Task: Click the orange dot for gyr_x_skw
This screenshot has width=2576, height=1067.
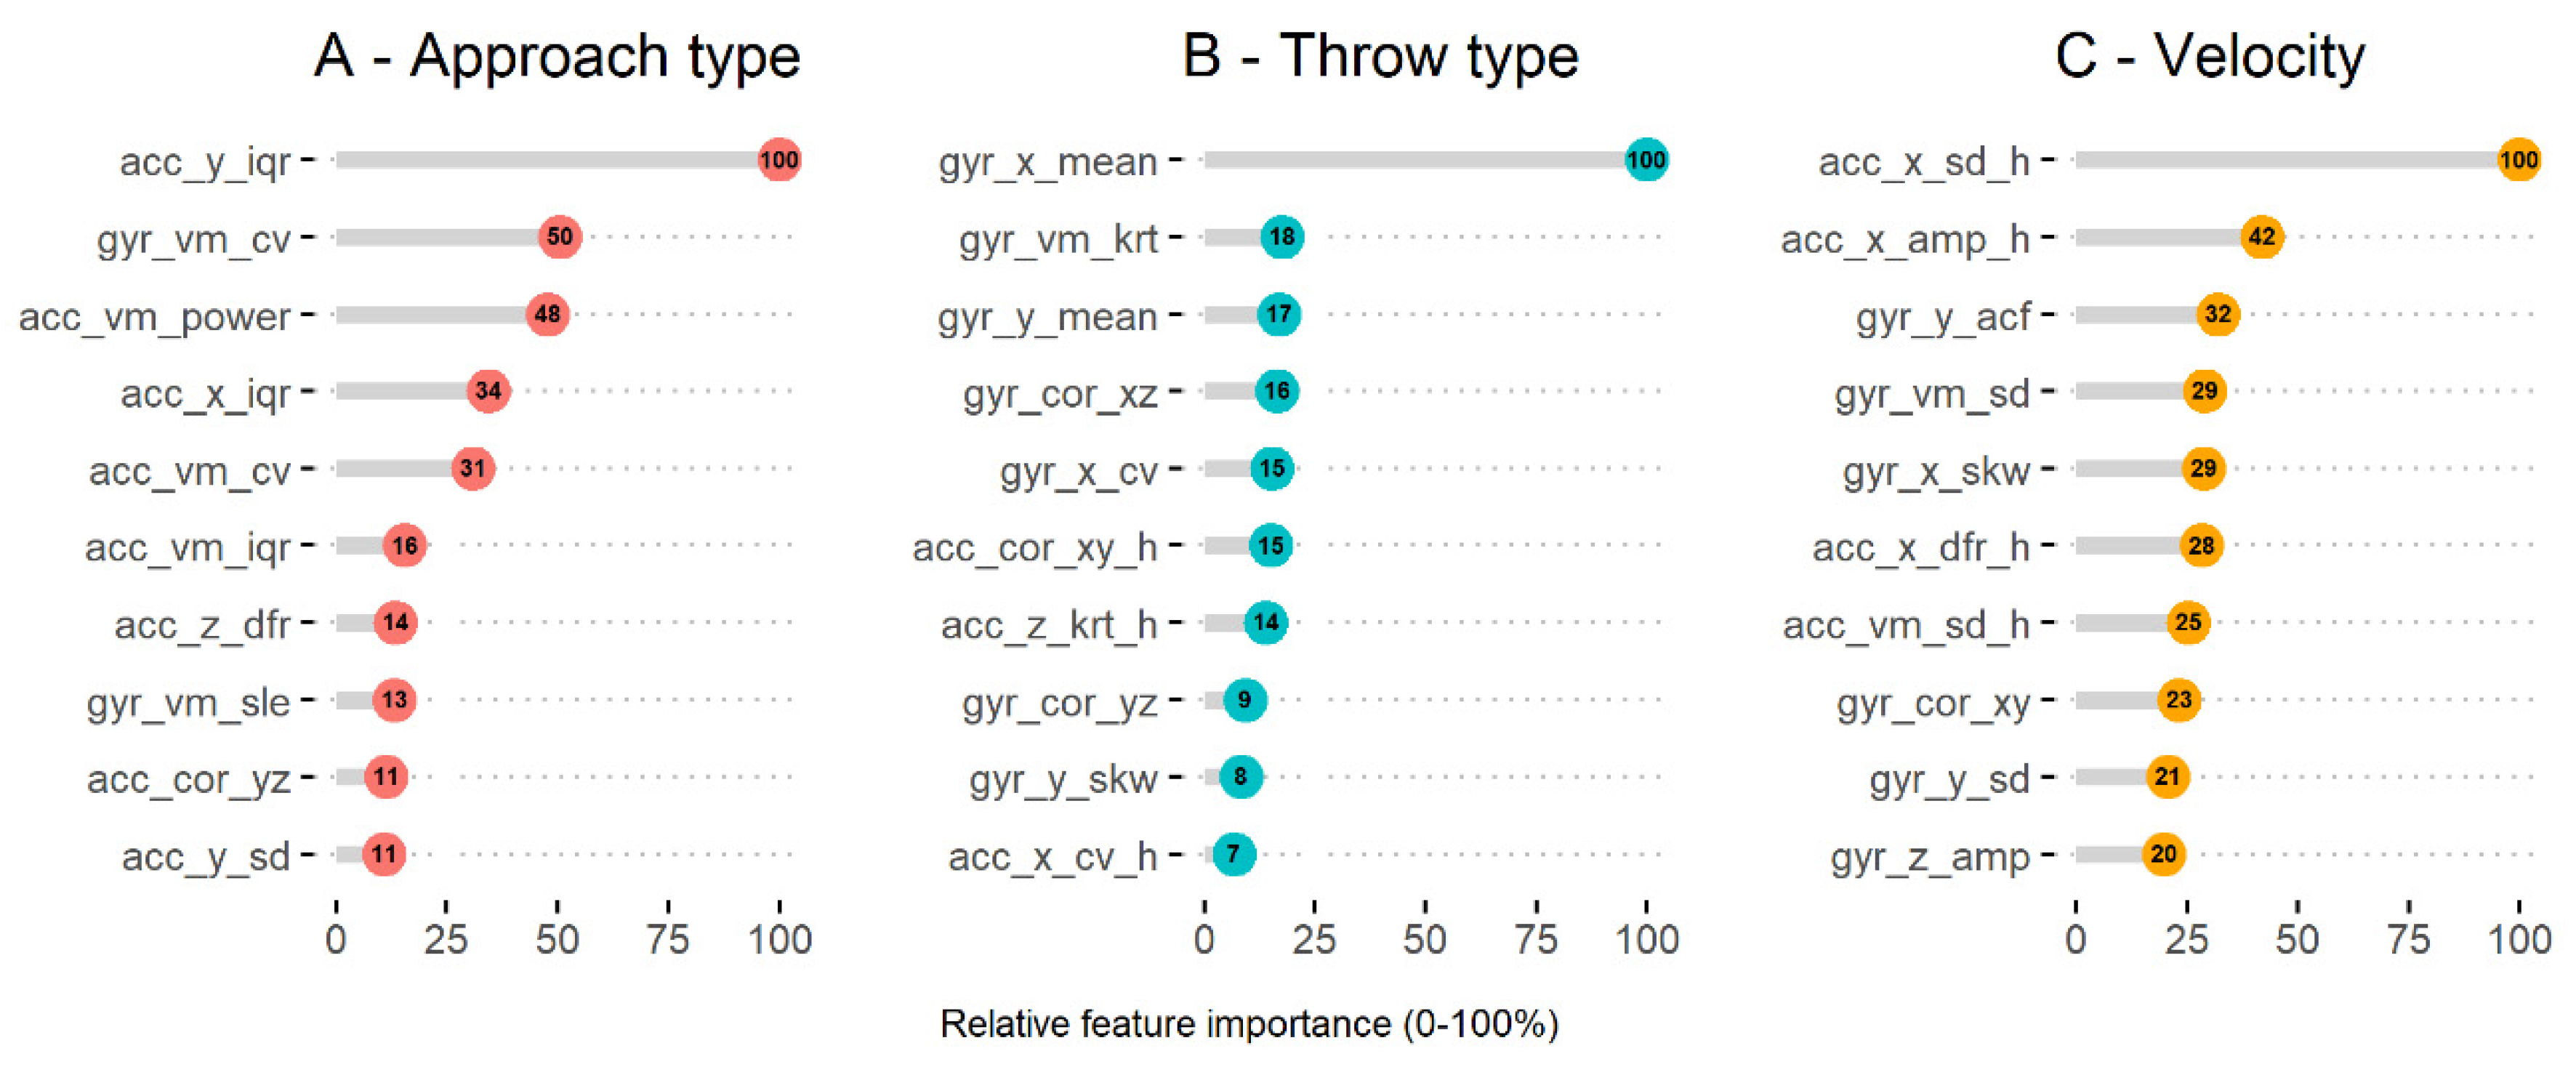Action: pos(2203,468)
